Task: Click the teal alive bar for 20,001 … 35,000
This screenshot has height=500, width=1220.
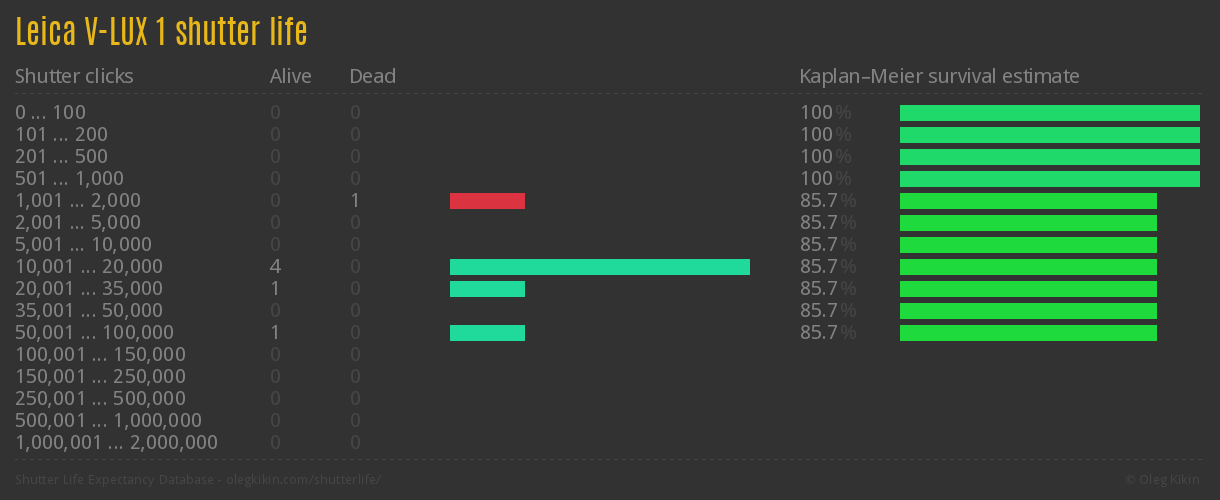Action: tap(487, 289)
